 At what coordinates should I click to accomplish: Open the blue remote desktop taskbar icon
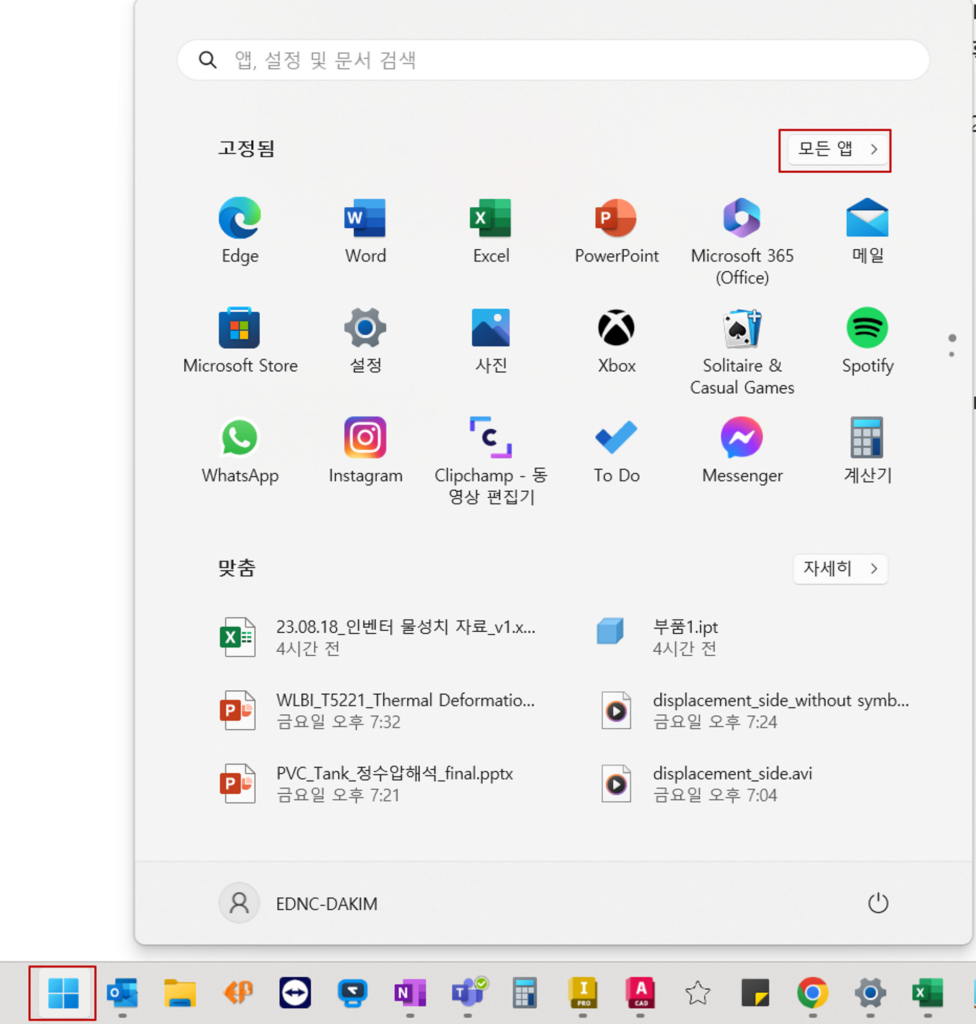pyautogui.click(x=352, y=993)
